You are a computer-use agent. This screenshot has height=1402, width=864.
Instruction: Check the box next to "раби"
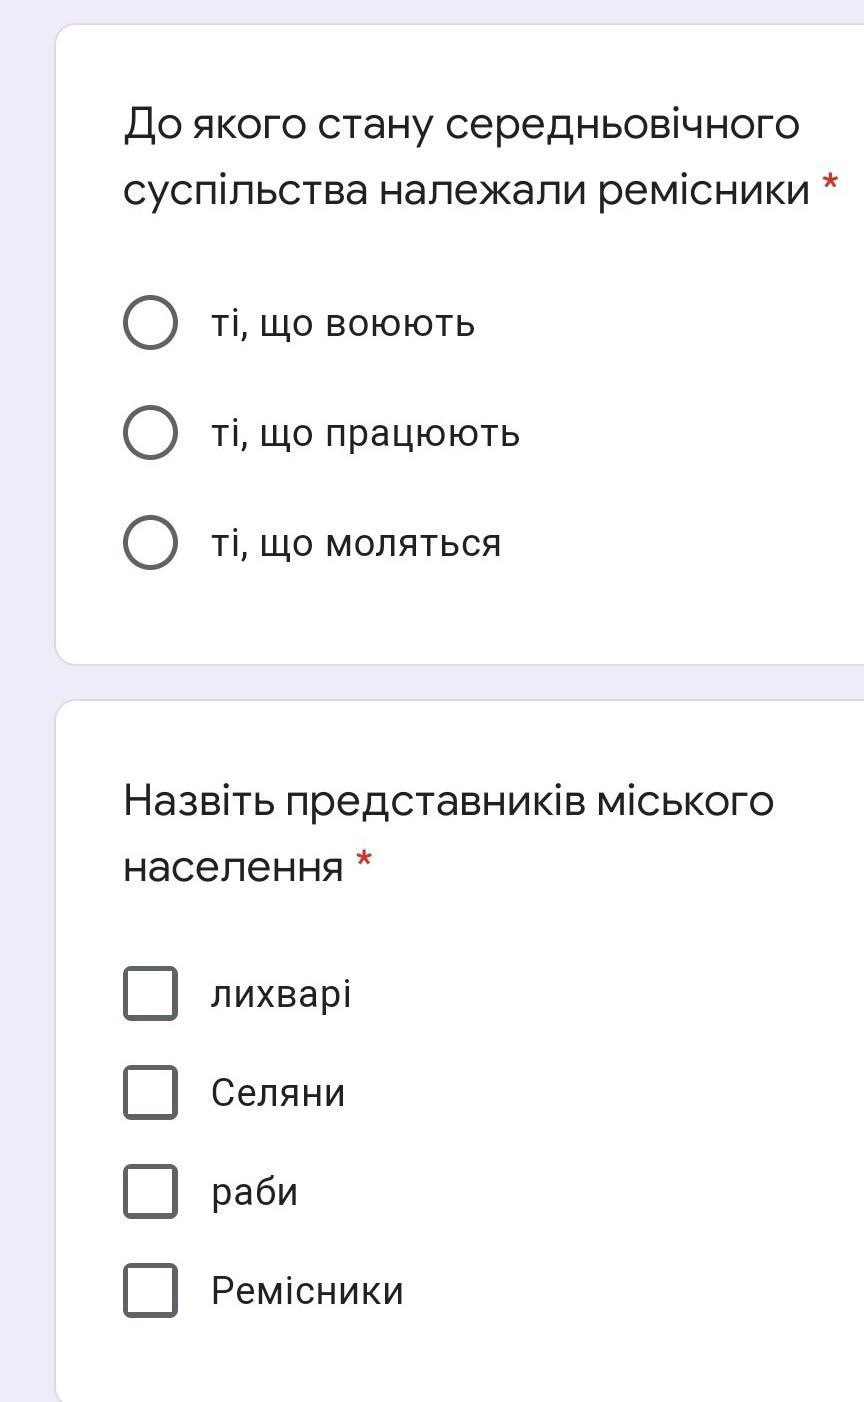pyautogui.click(x=150, y=1191)
